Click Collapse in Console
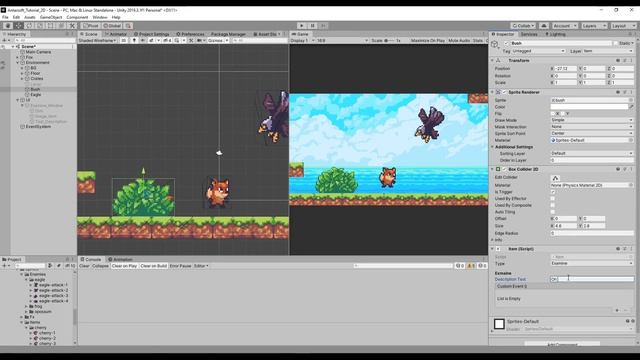Image resolution: width=640 pixels, height=360 pixels. (100, 266)
